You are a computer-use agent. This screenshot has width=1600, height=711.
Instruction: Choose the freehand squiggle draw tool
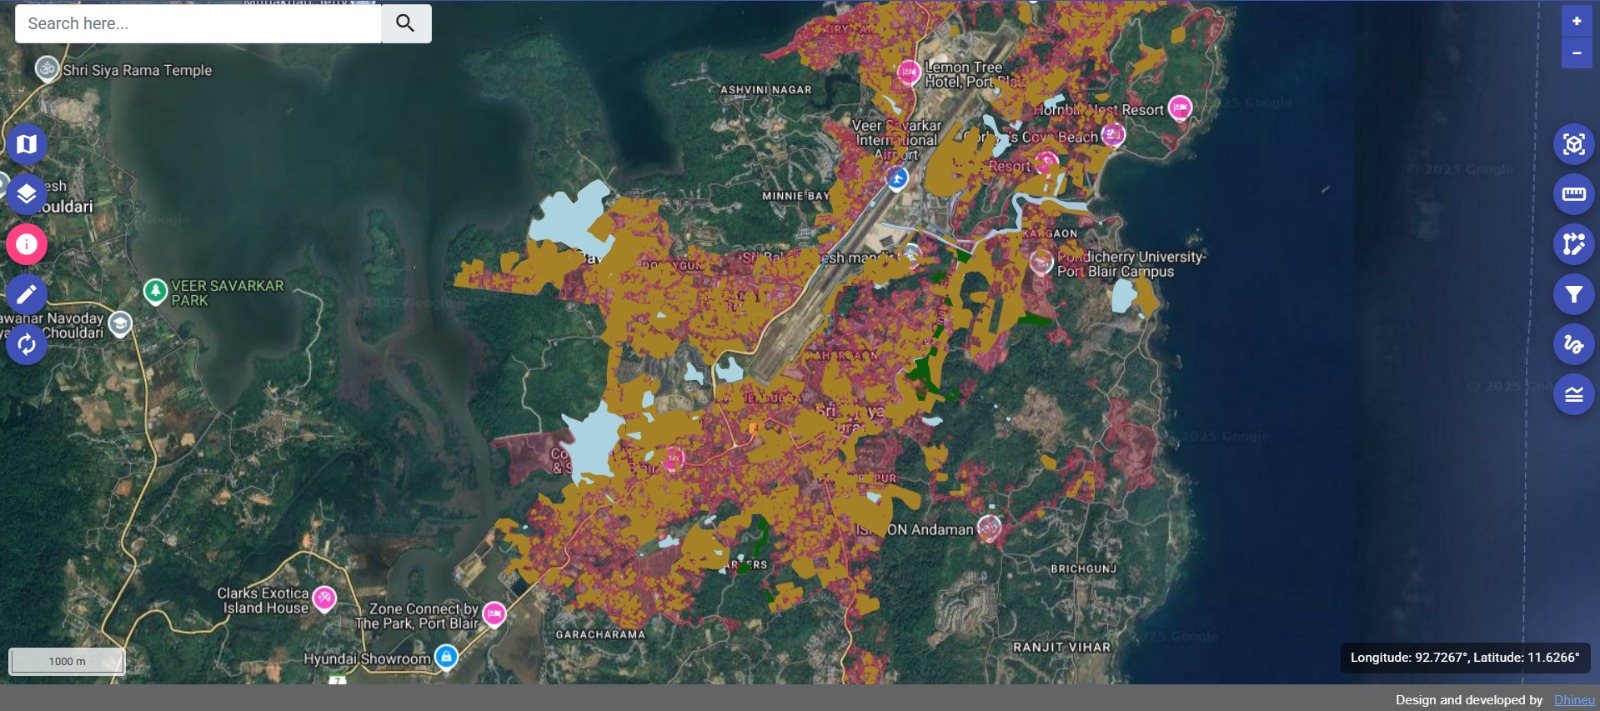pos(1573,344)
